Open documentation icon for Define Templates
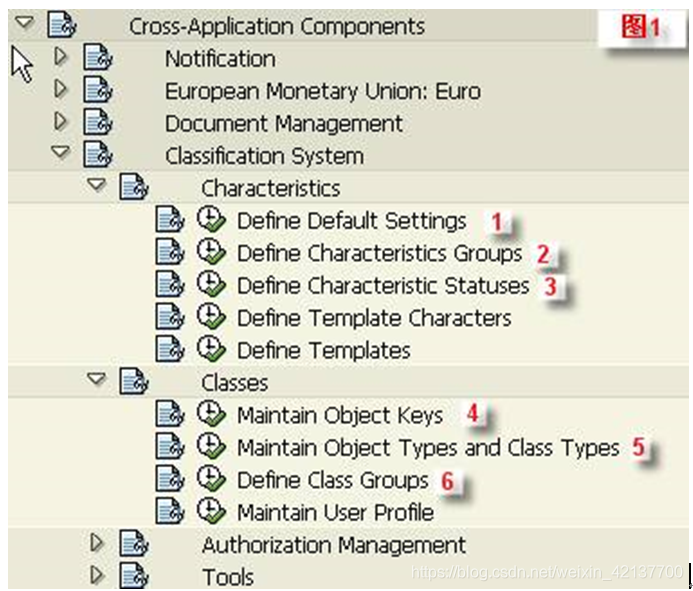The width and height of the screenshot is (693, 591). coord(170,348)
